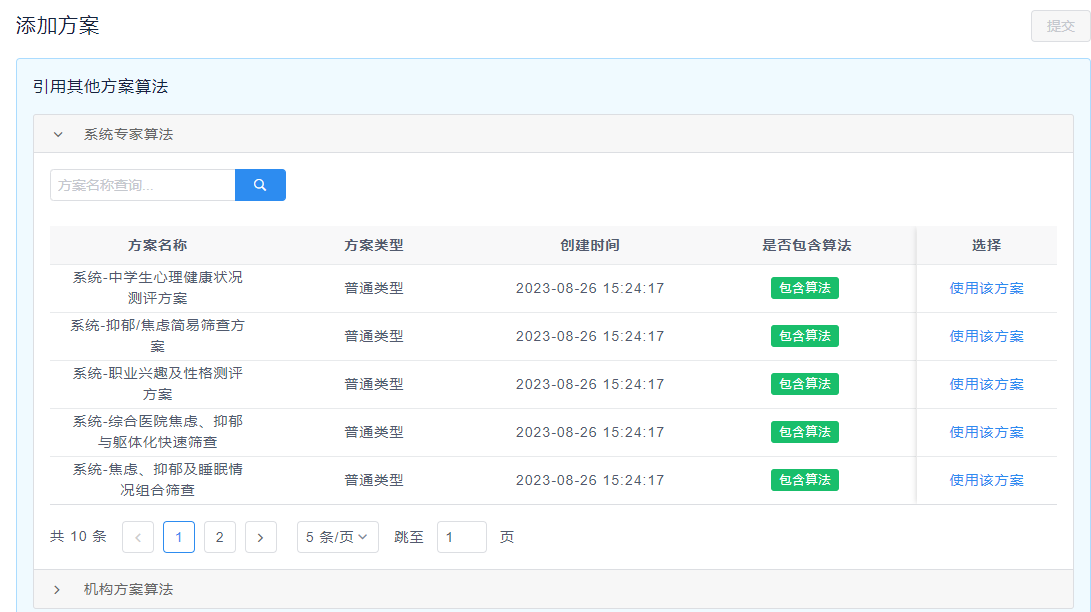
Task: Go to previous page arrow
Action: pyautogui.click(x=138, y=537)
